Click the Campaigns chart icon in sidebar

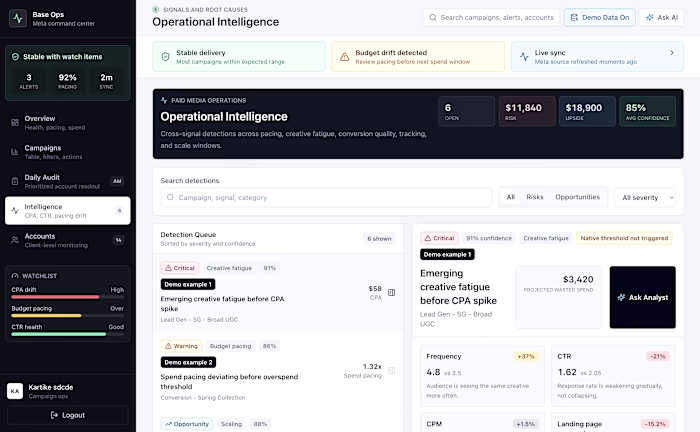coord(15,152)
